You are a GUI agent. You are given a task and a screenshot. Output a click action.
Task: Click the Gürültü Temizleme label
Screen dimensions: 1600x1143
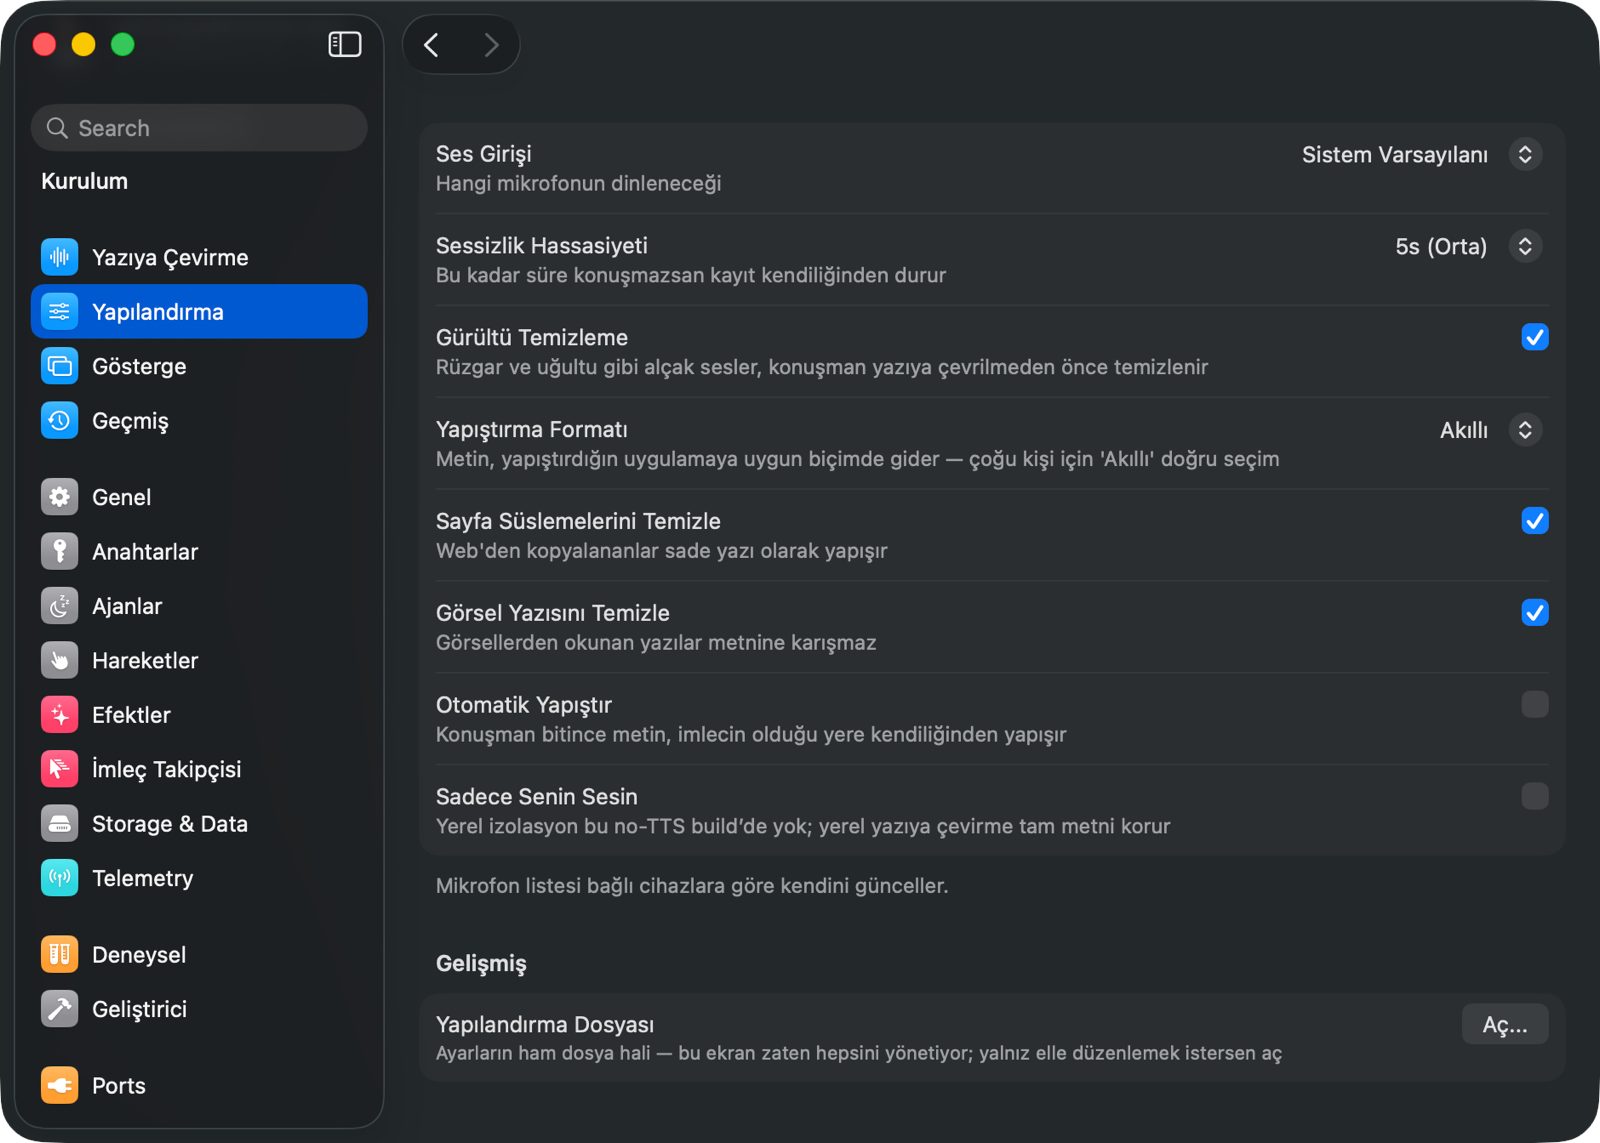(532, 338)
